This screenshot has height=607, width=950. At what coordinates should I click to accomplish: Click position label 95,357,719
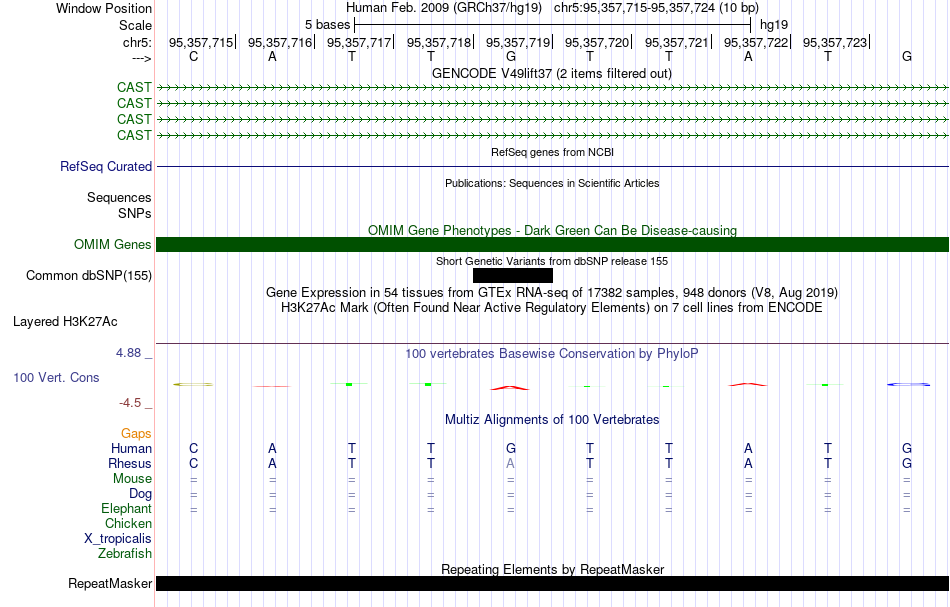coord(518,42)
